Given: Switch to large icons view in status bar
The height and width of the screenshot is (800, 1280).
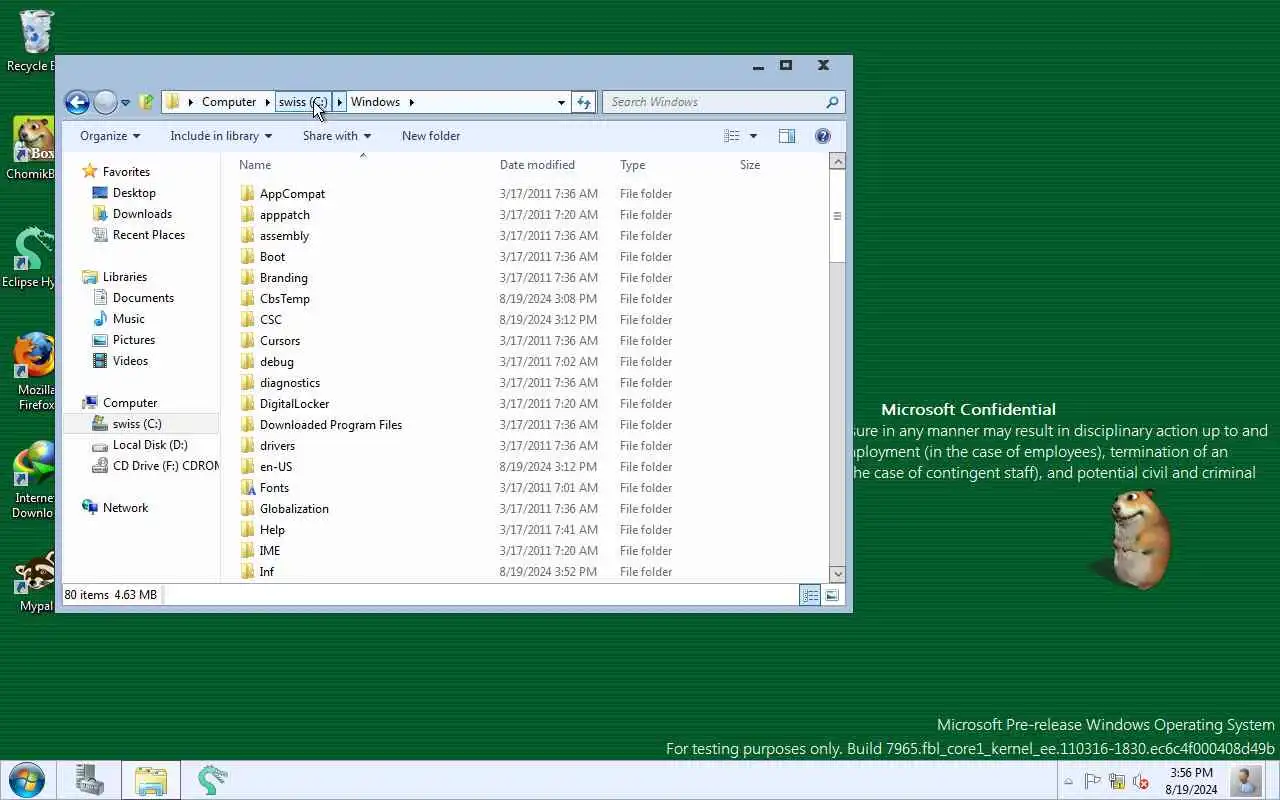Looking at the screenshot, I should coord(832,595).
